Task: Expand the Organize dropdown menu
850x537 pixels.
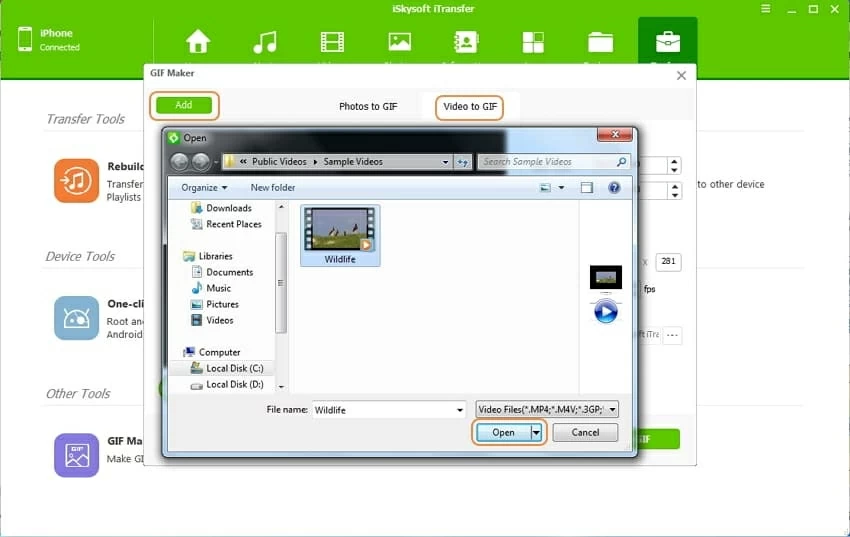Action: 204,188
